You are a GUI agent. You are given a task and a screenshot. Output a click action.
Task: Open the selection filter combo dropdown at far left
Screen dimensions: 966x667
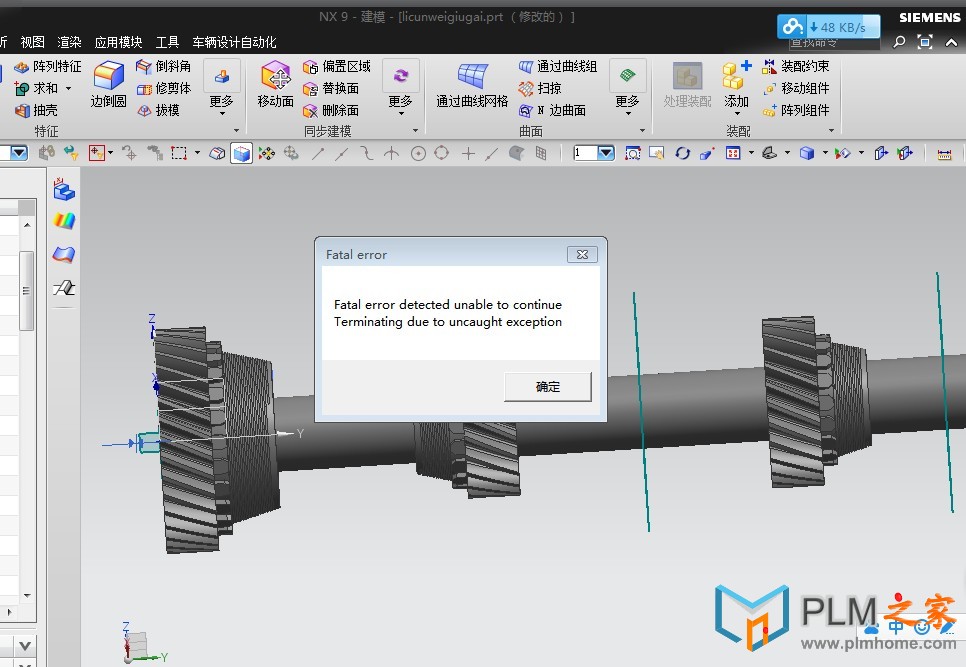tap(19, 153)
